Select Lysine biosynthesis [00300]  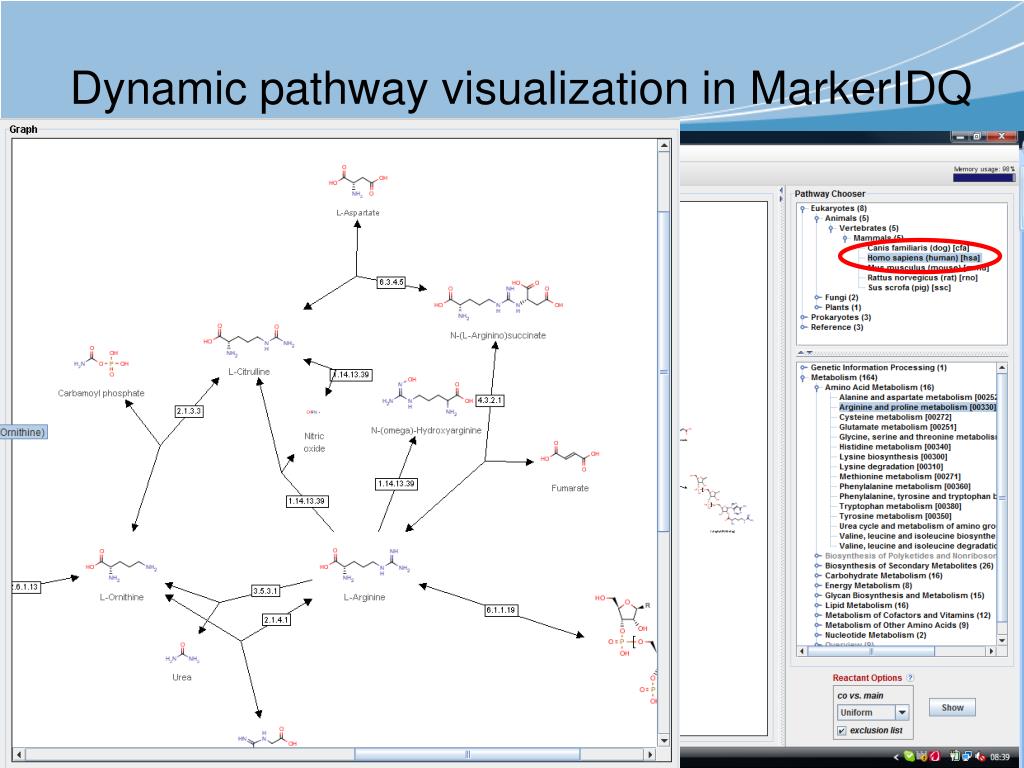click(x=893, y=456)
